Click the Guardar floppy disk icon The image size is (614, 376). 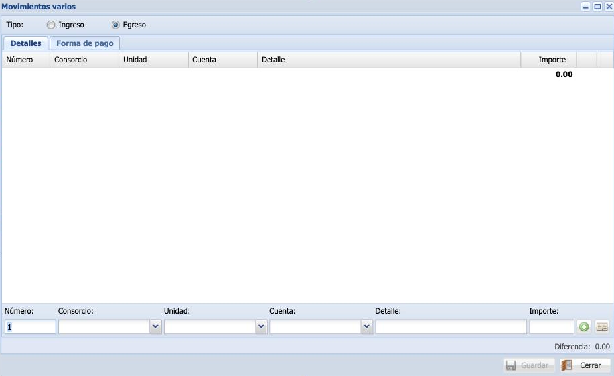click(x=511, y=365)
